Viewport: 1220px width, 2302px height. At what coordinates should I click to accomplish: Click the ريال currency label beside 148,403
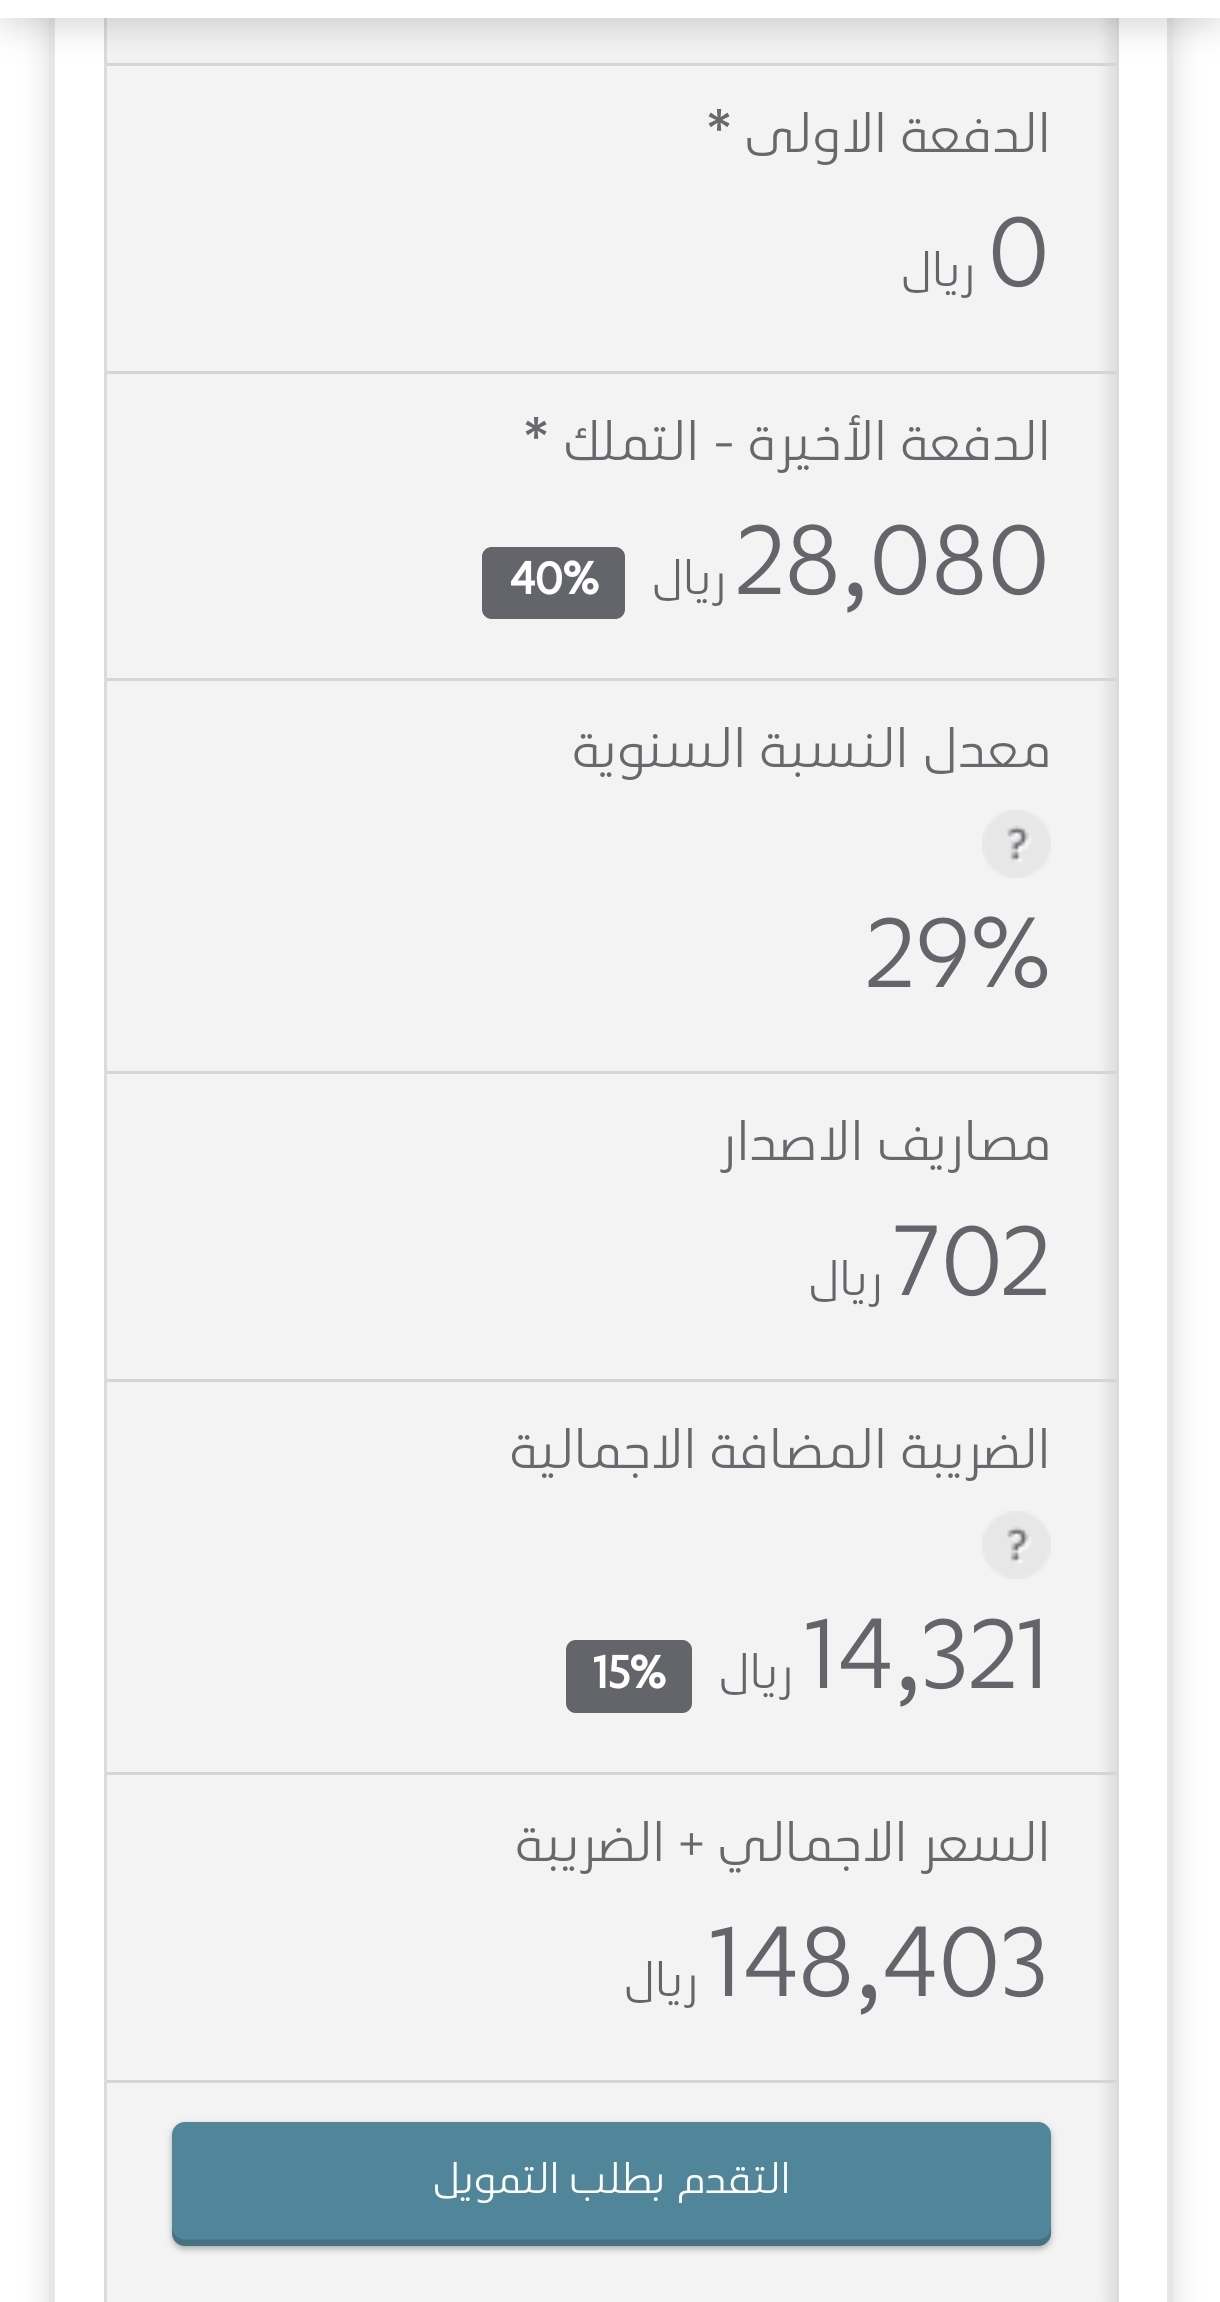661,1980
